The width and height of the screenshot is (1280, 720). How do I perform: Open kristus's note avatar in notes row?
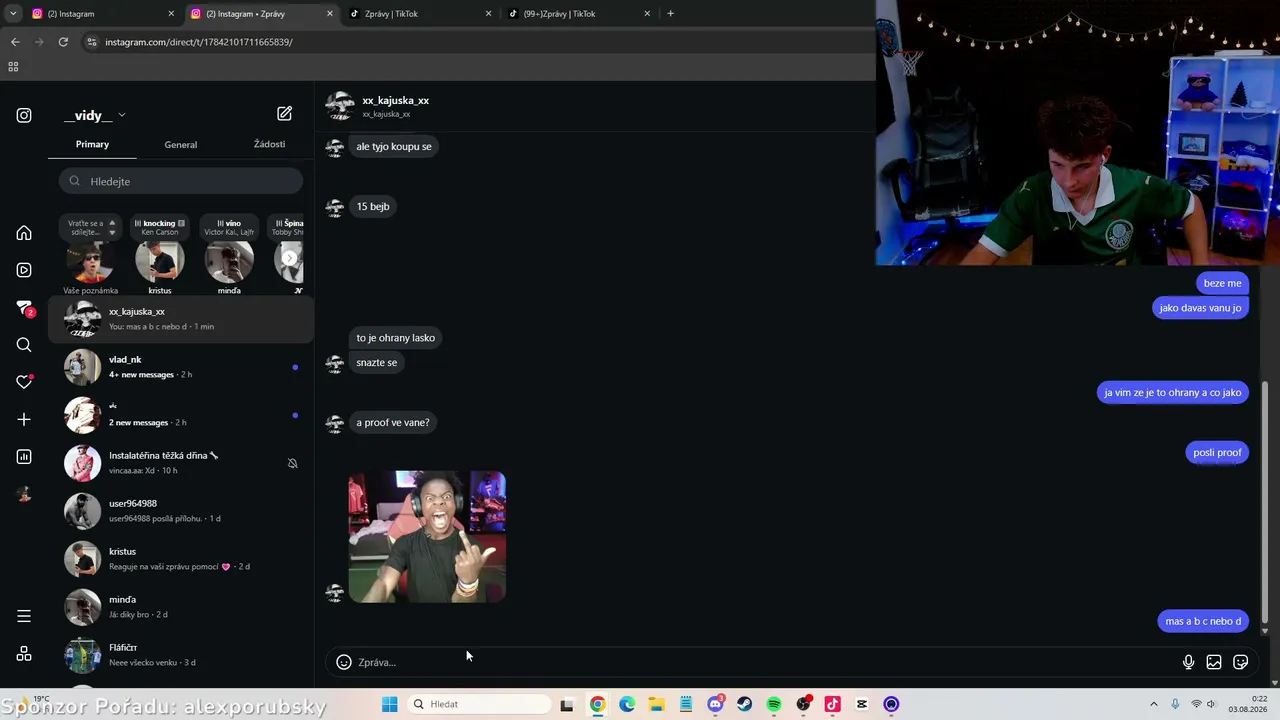pos(160,262)
